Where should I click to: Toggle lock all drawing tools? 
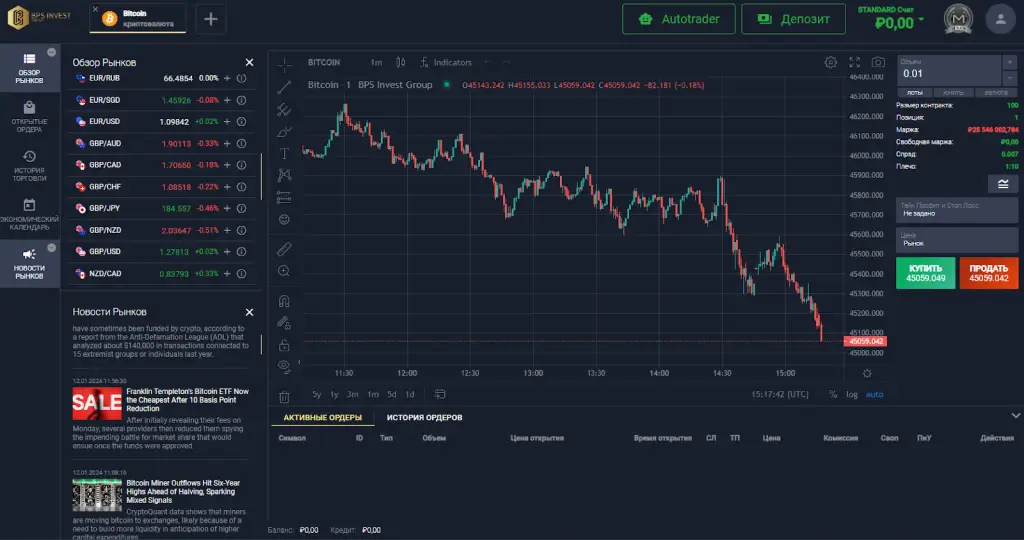tap(284, 345)
